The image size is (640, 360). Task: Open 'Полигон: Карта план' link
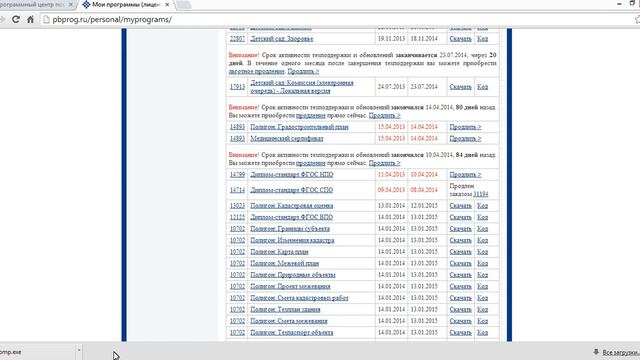pos(279,251)
